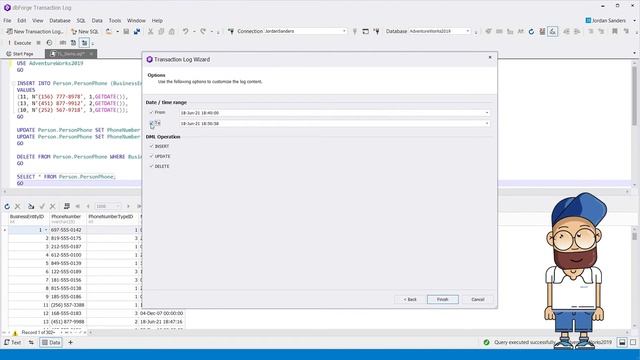
Task: Click the Copy icon in toolbar
Action: tap(161, 31)
